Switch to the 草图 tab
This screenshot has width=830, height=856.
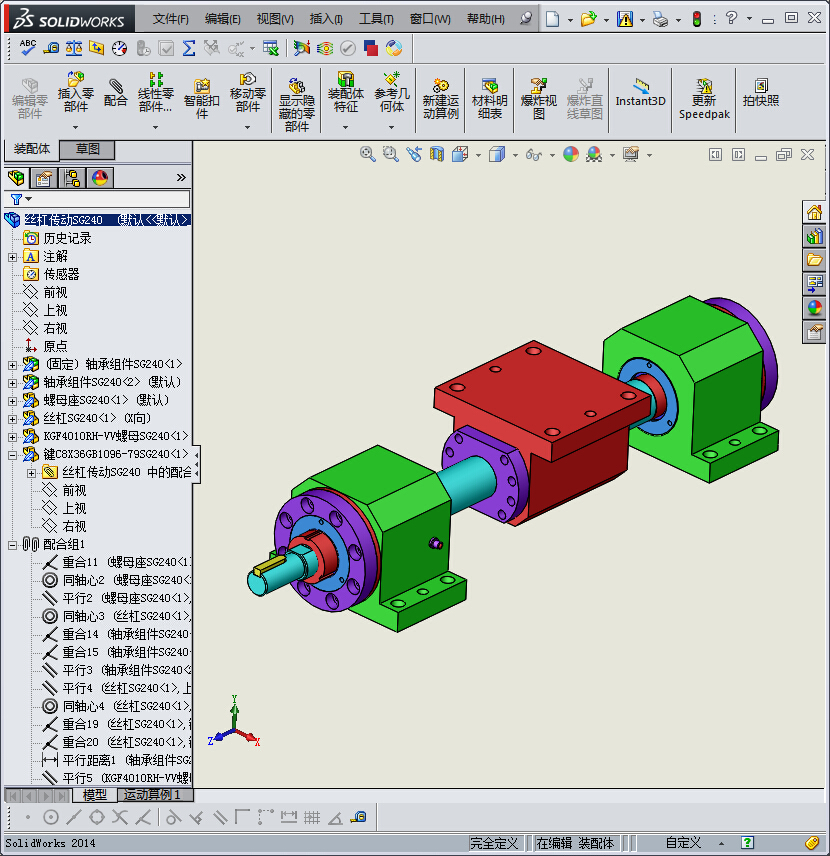pos(87,149)
